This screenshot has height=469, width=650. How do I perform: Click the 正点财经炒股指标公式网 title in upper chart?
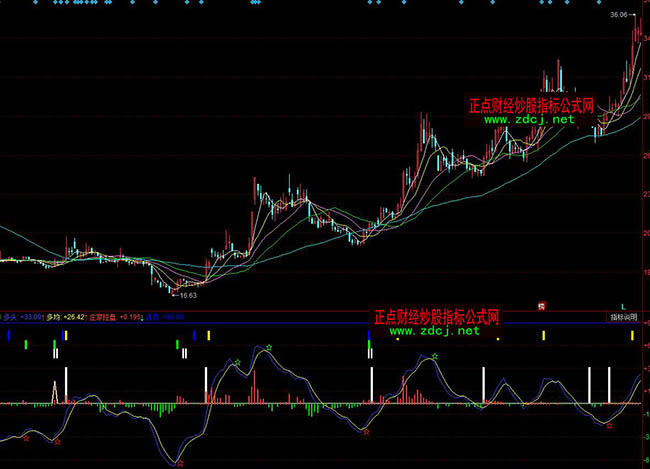click(x=532, y=104)
